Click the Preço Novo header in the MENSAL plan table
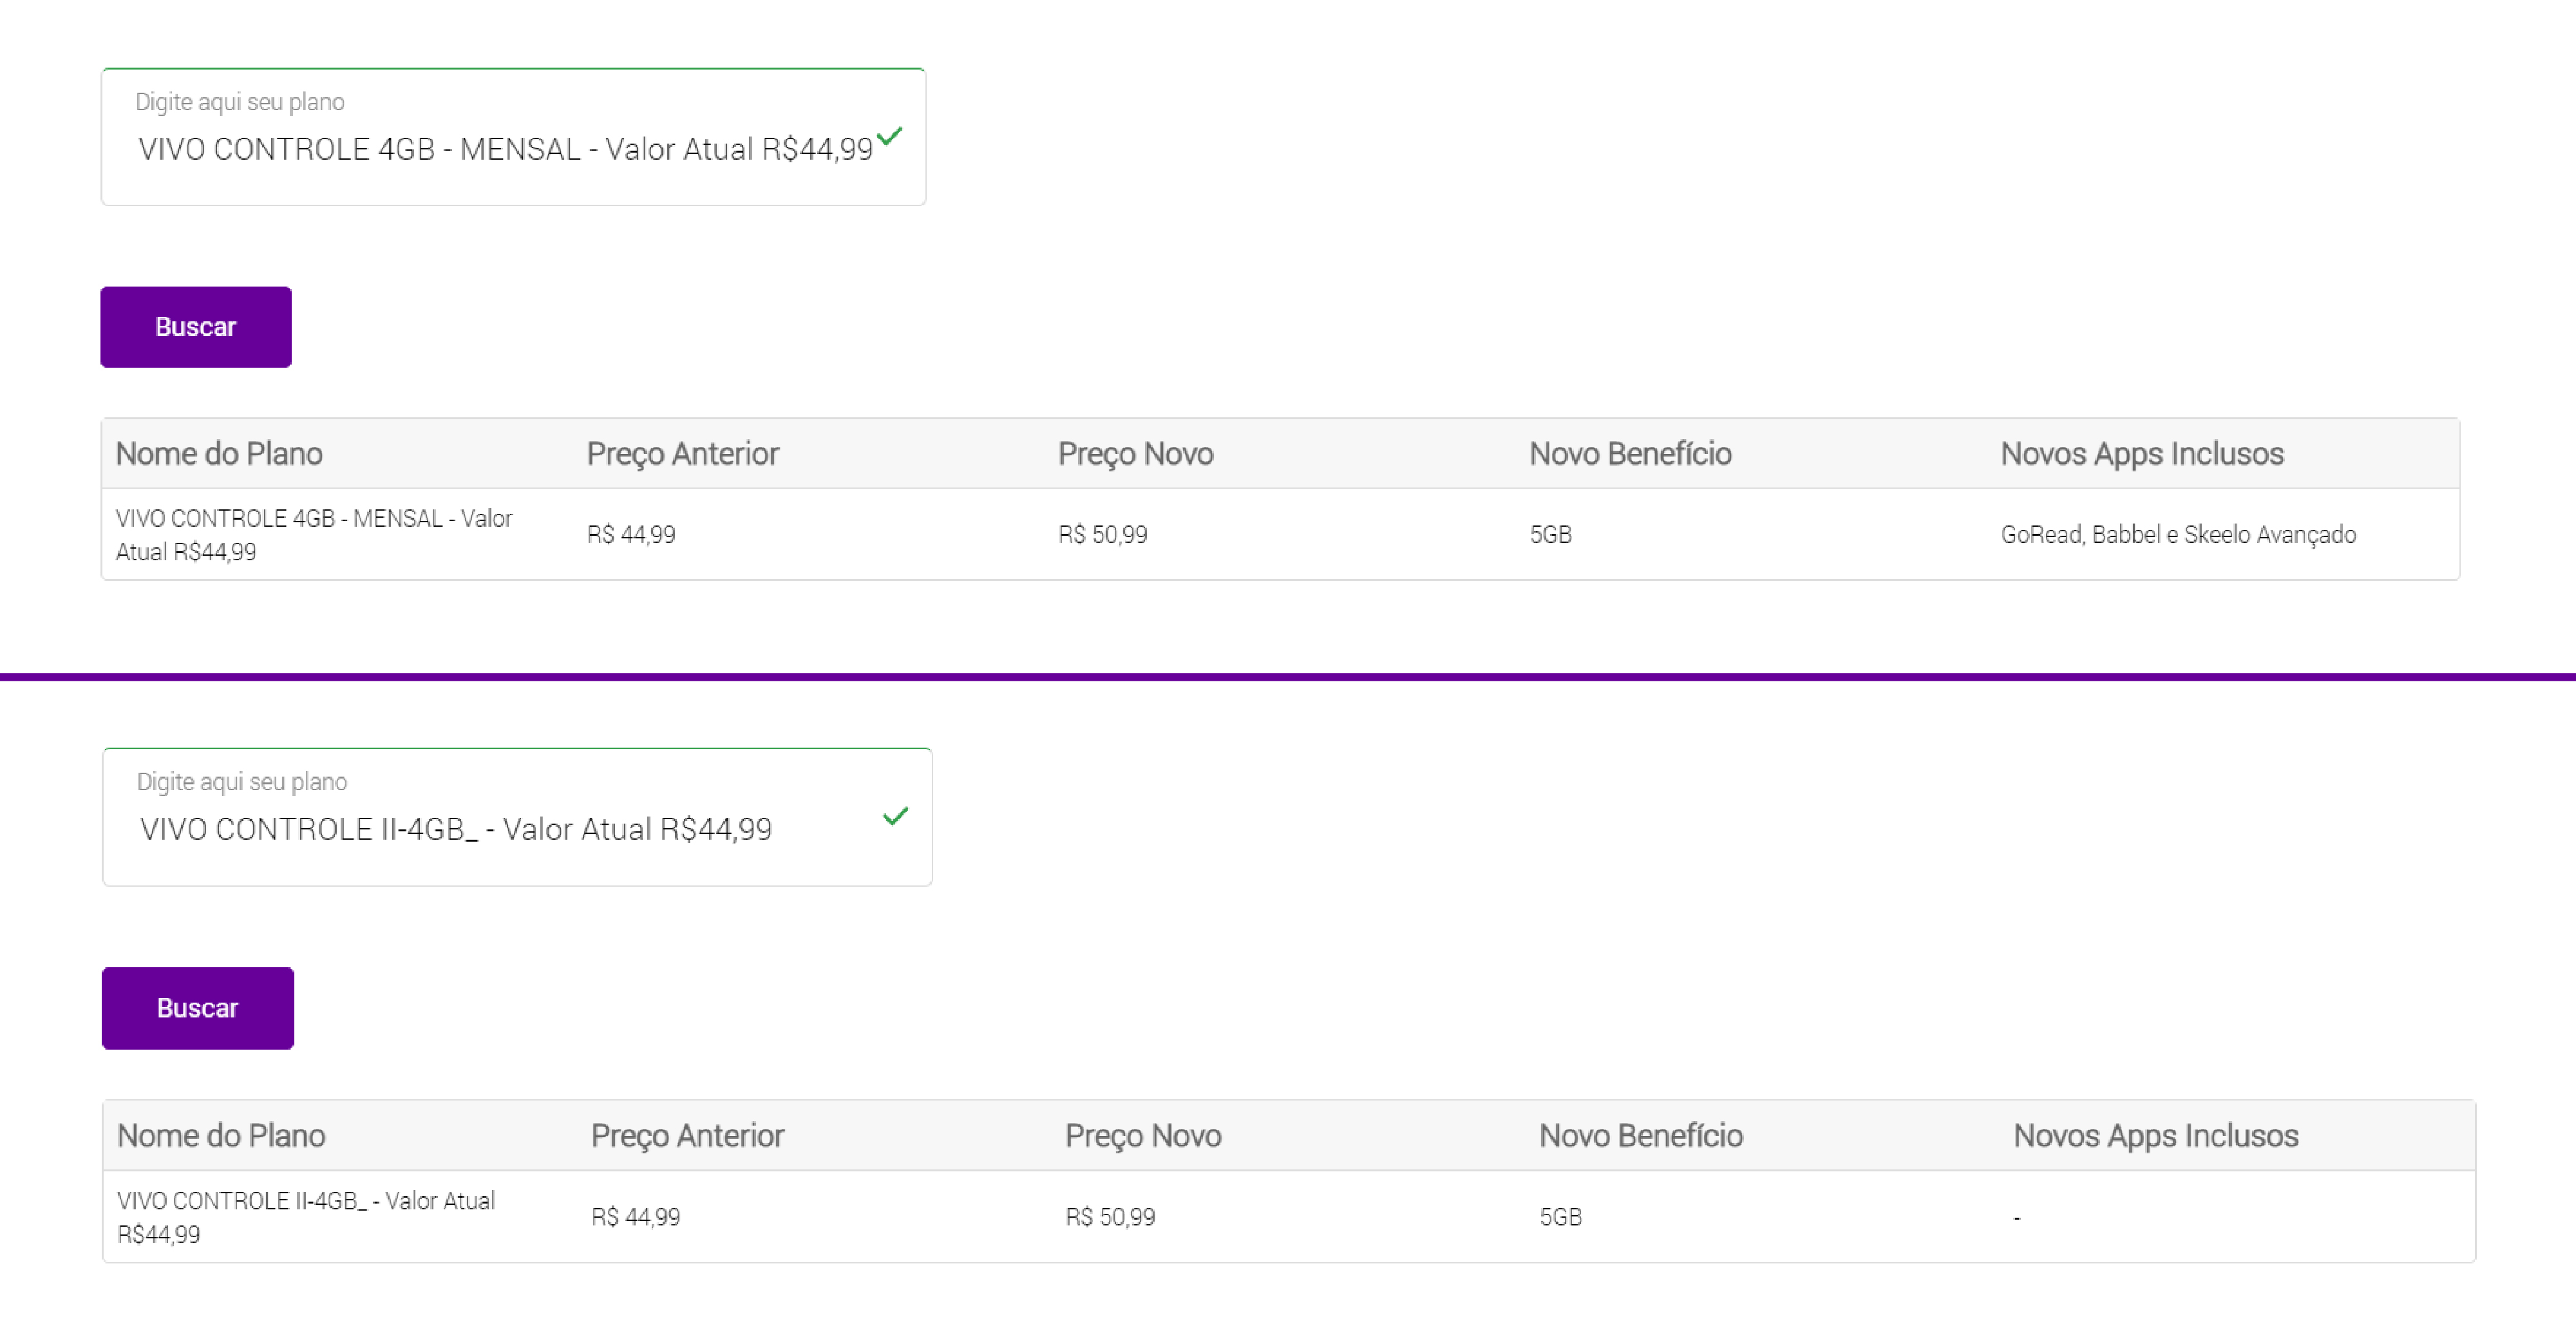Image resolution: width=2576 pixels, height=1342 pixels. 1136,454
